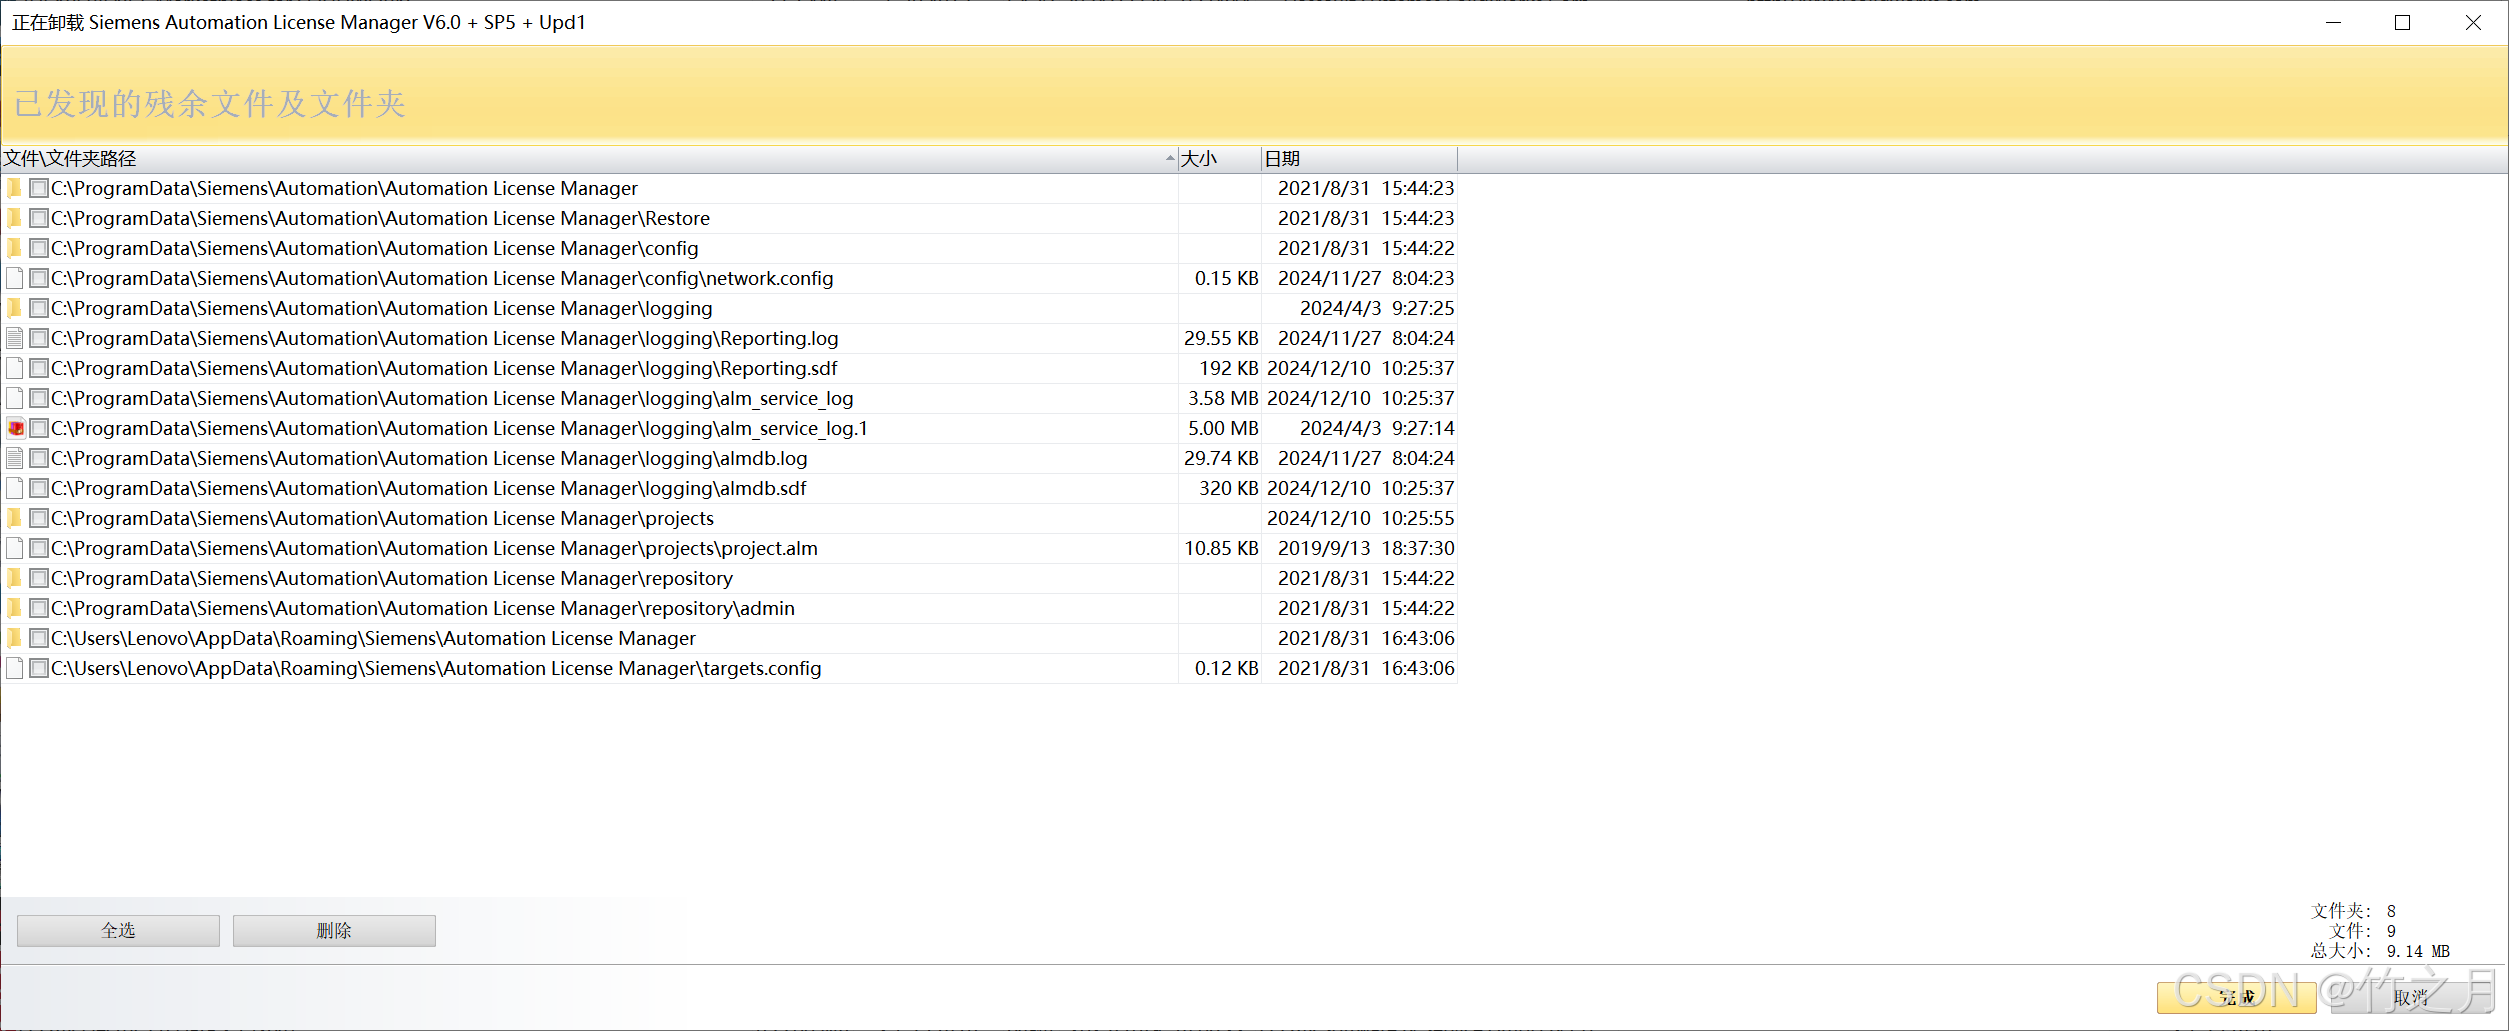Click folder icon of the Automation License Manager\config folder row
The image size is (2509, 1031).
coord(14,248)
